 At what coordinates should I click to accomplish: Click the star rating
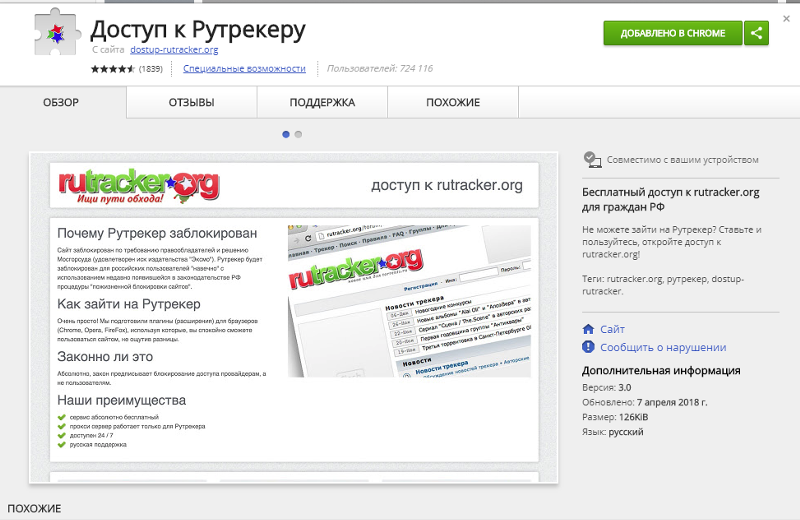point(113,69)
